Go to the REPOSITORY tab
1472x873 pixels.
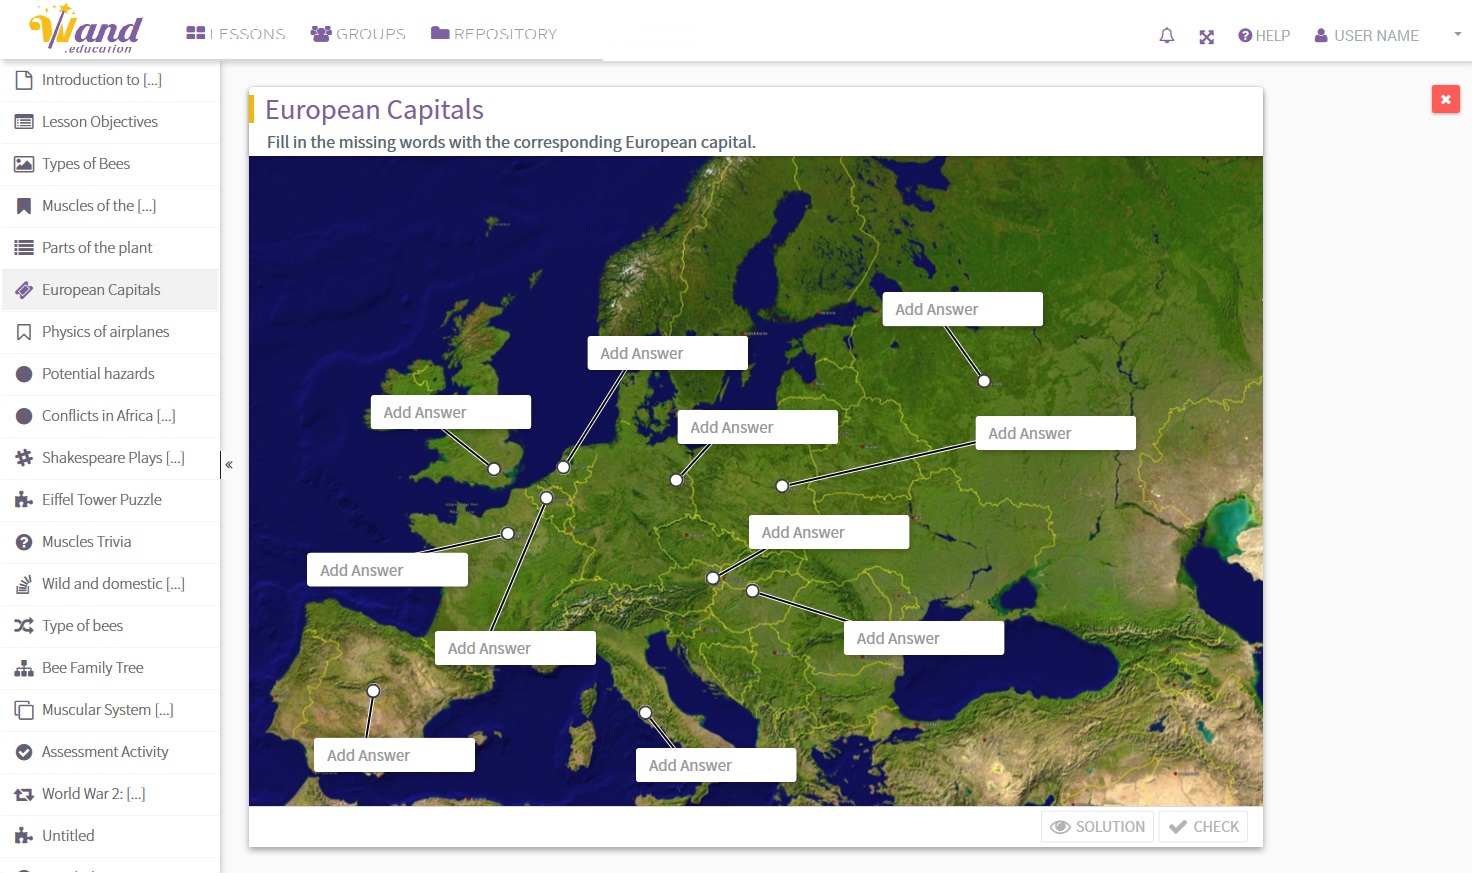494,34
